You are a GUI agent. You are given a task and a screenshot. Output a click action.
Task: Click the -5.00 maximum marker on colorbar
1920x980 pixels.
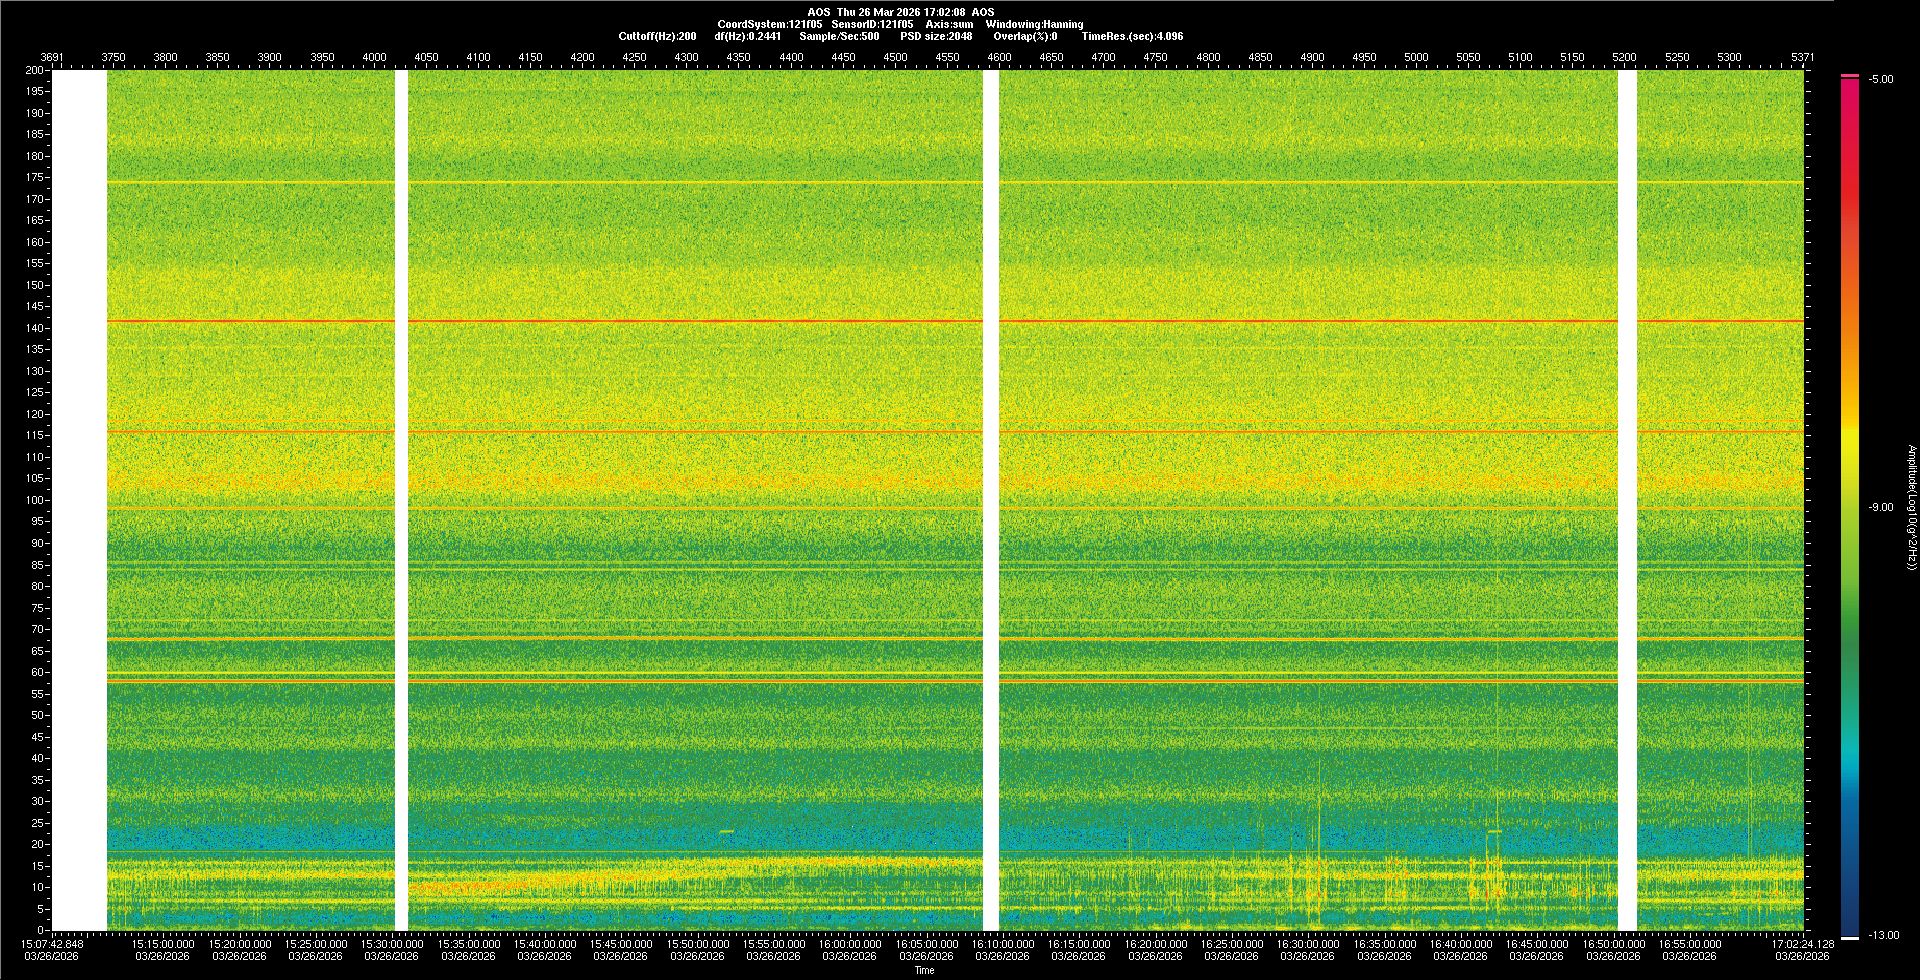(x=1850, y=76)
